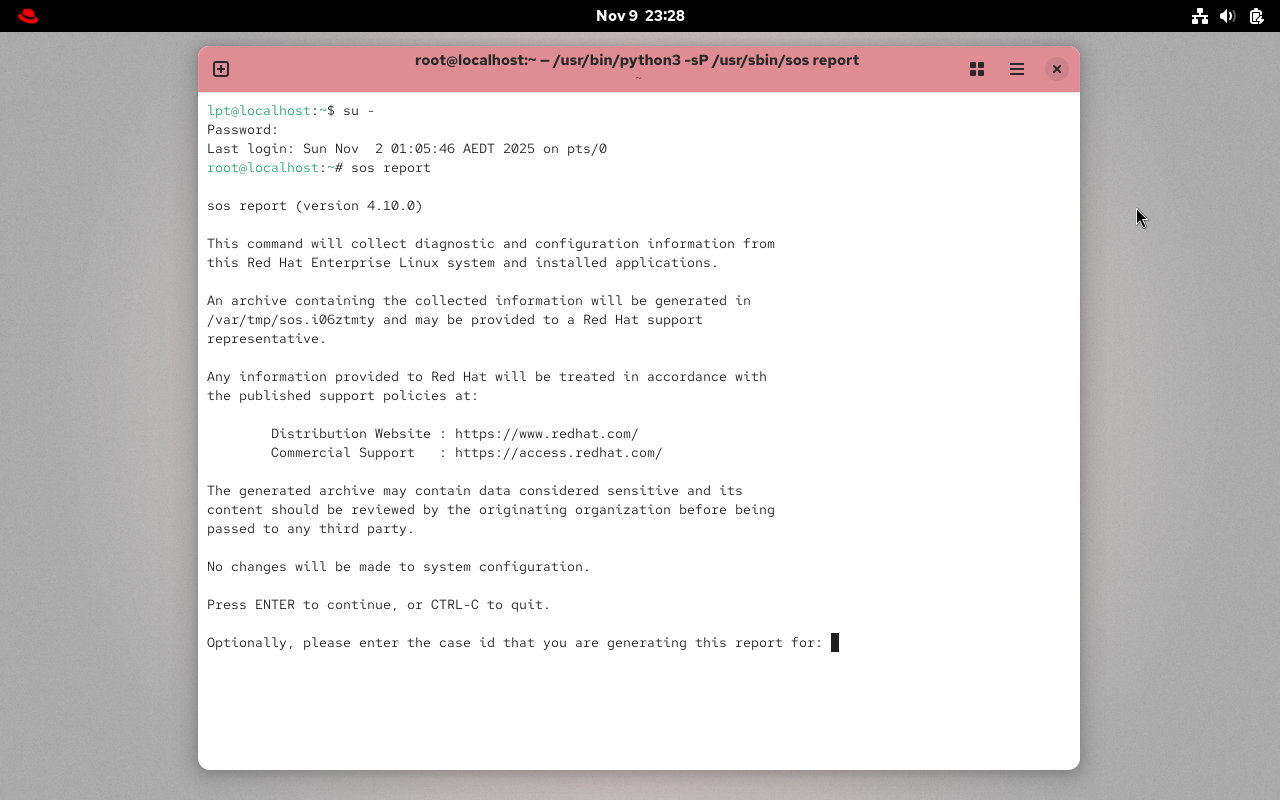Click the Red Hat logo in the top bar

pyautogui.click(x=27, y=15)
